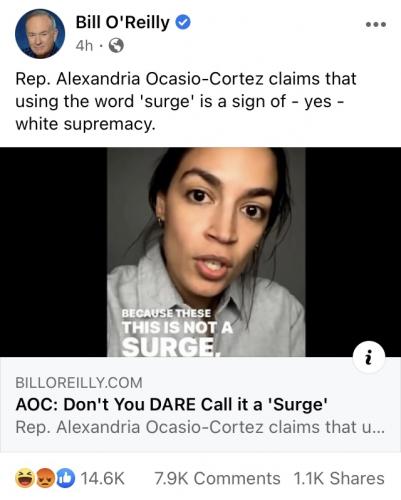The image size is (401, 500).
Task: Open the three-dots post options menu
Action: coord(376,24)
